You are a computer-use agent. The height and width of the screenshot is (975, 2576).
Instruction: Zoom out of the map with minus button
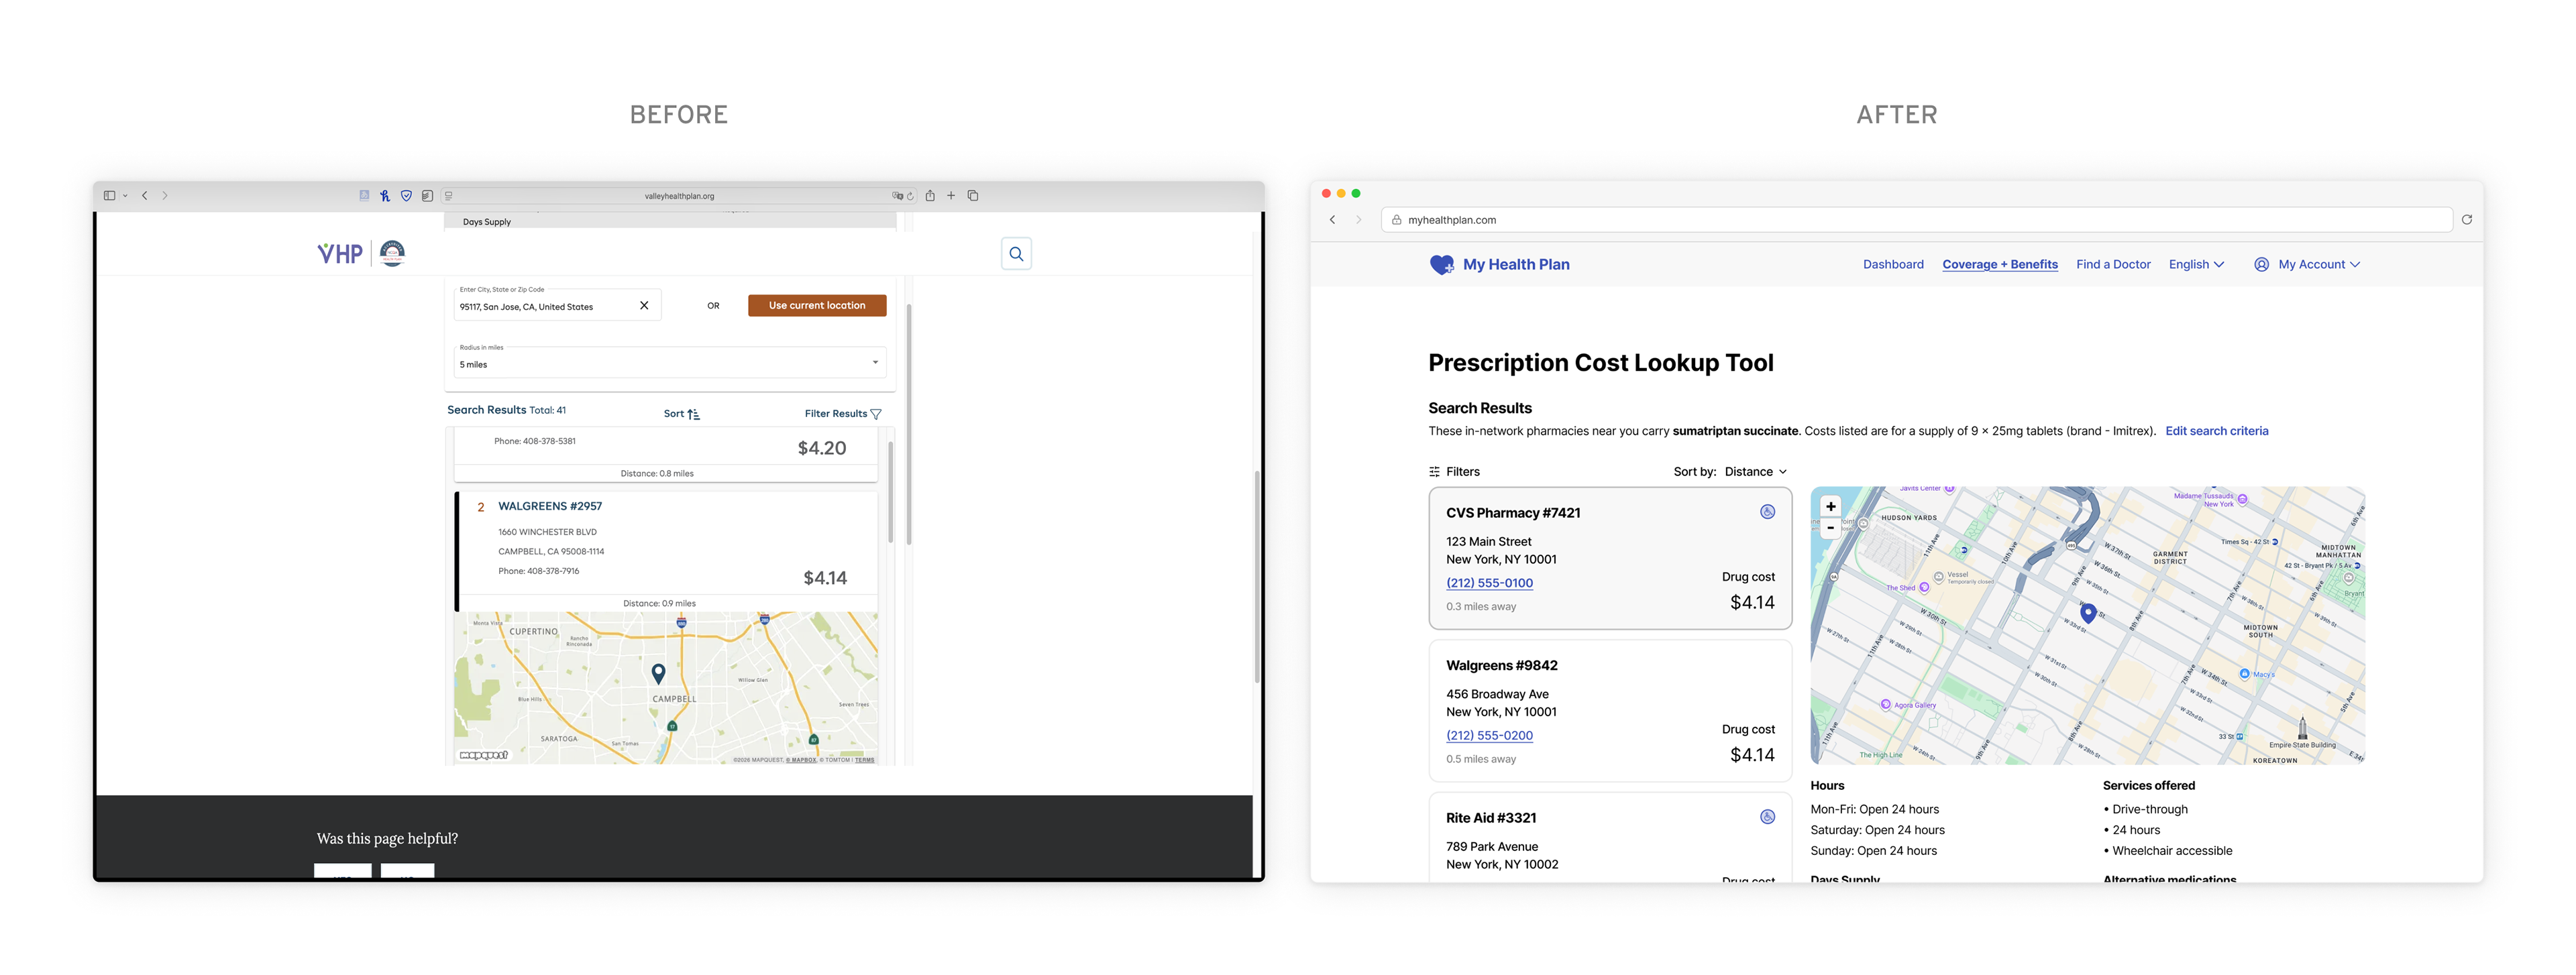[1830, 528]
